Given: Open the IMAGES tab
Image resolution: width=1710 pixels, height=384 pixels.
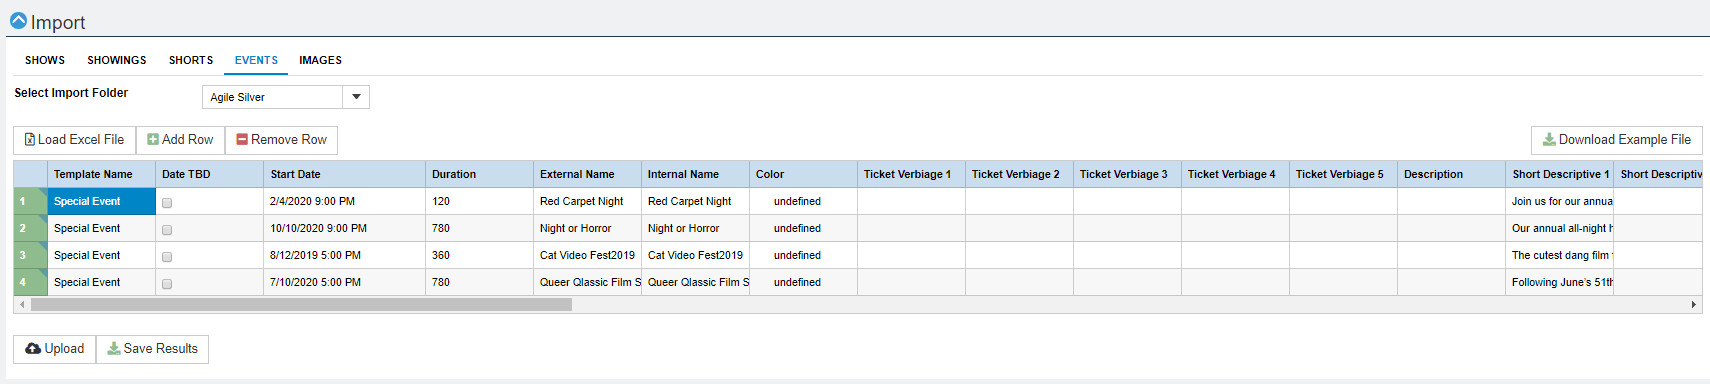Looking at the screenshot, I should point(320,60).
